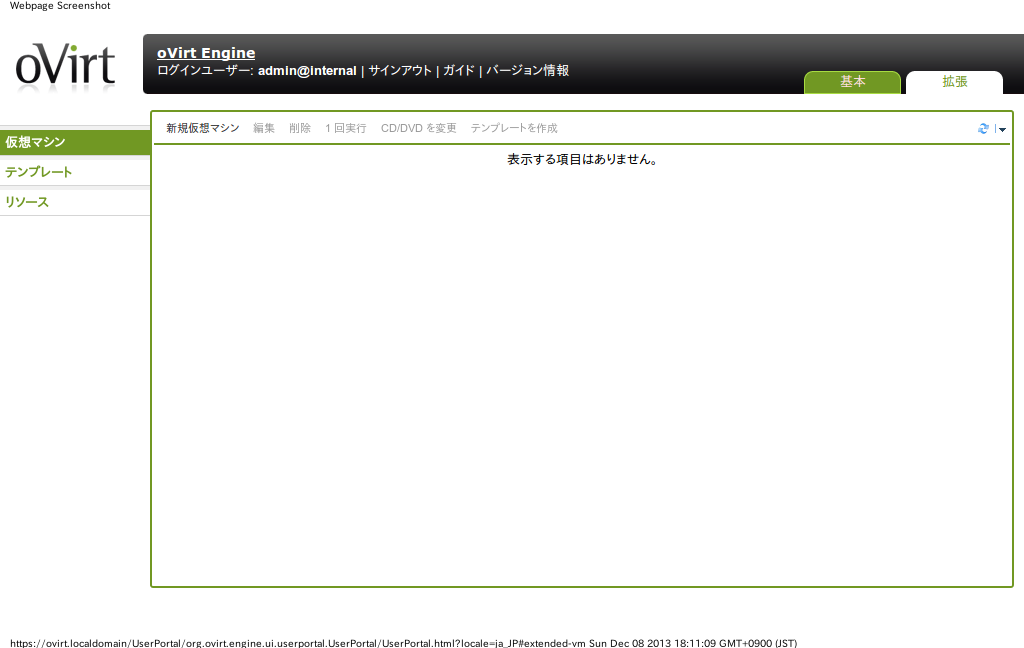Screen dimensions: 1024x648
Task: Switch to the 基本 tab
Action: click(x=852, y=82)
